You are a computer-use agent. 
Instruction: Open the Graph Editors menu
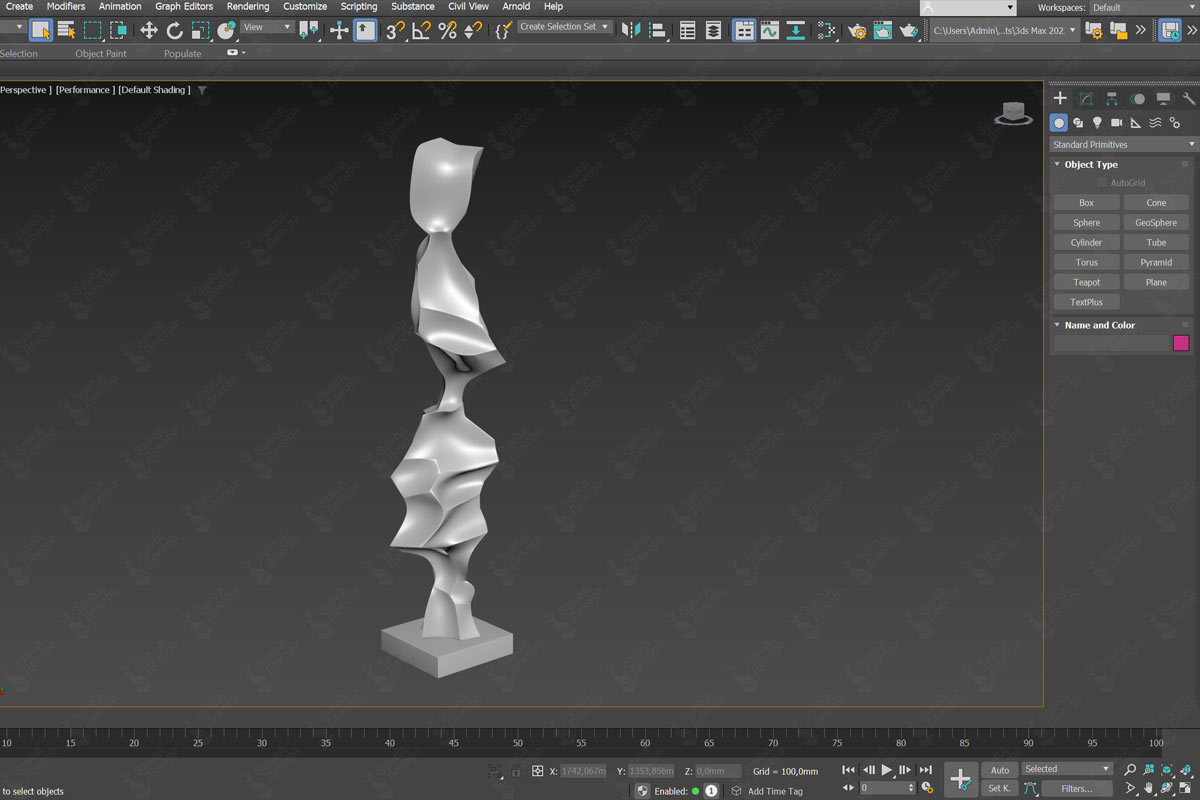point(184,6)
